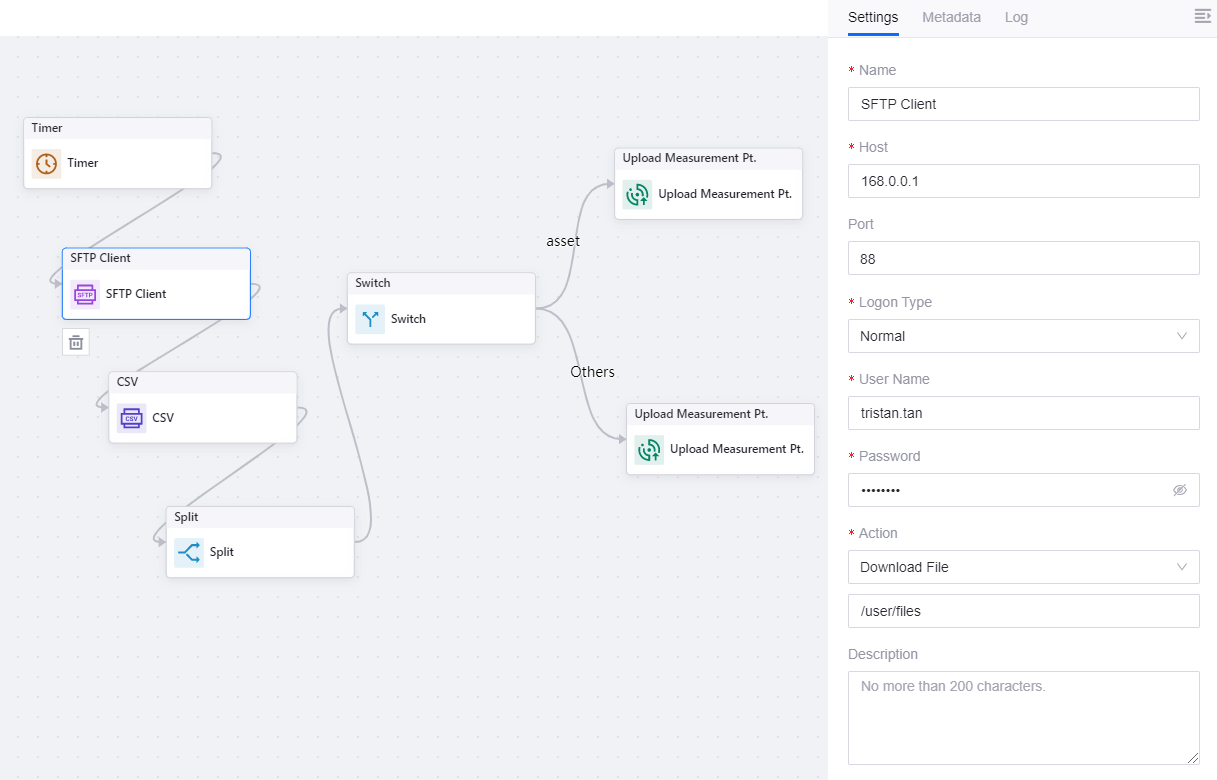Open the Settings tab

[x=872, y=17]
